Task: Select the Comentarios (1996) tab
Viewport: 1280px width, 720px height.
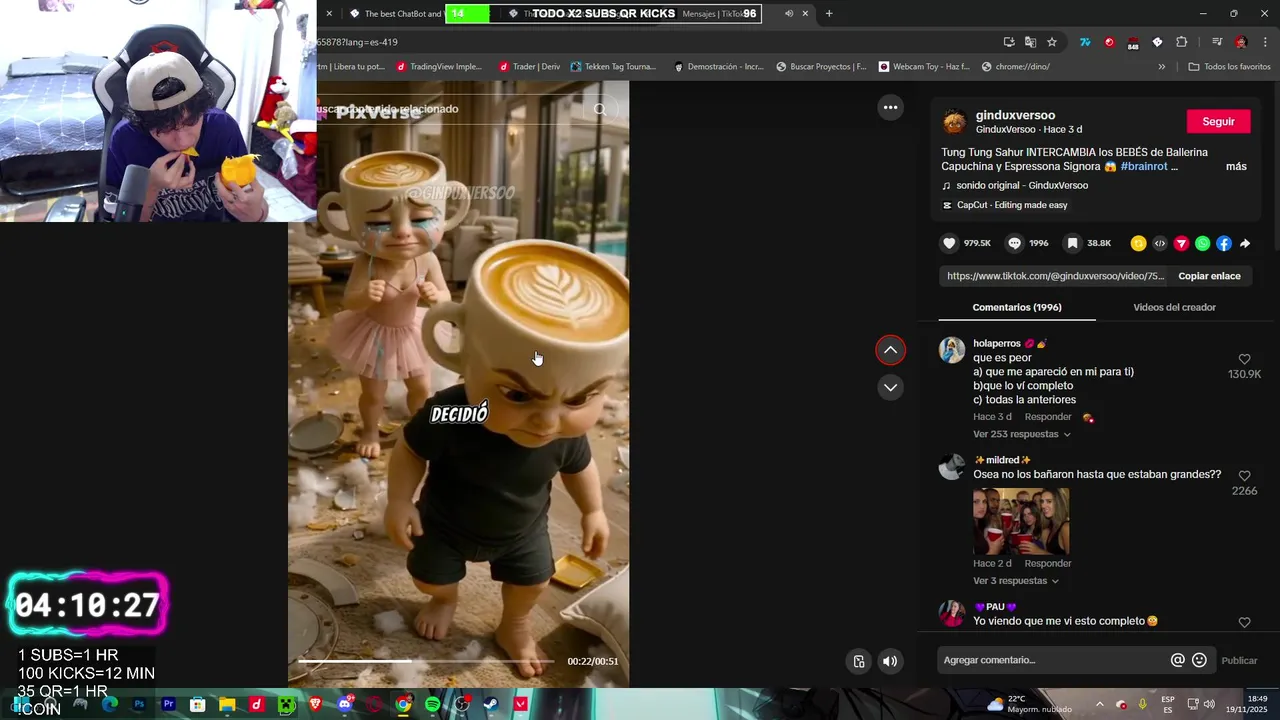Action: pos(1017,307)
